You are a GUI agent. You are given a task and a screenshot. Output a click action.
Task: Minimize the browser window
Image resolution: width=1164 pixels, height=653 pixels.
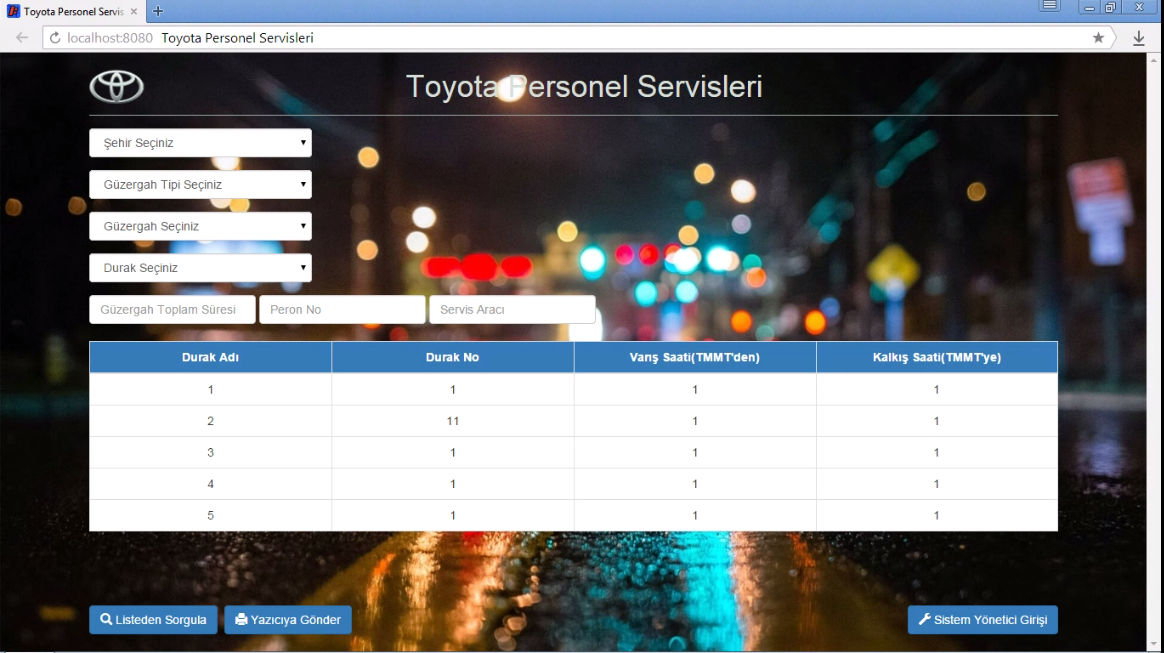1089,7
